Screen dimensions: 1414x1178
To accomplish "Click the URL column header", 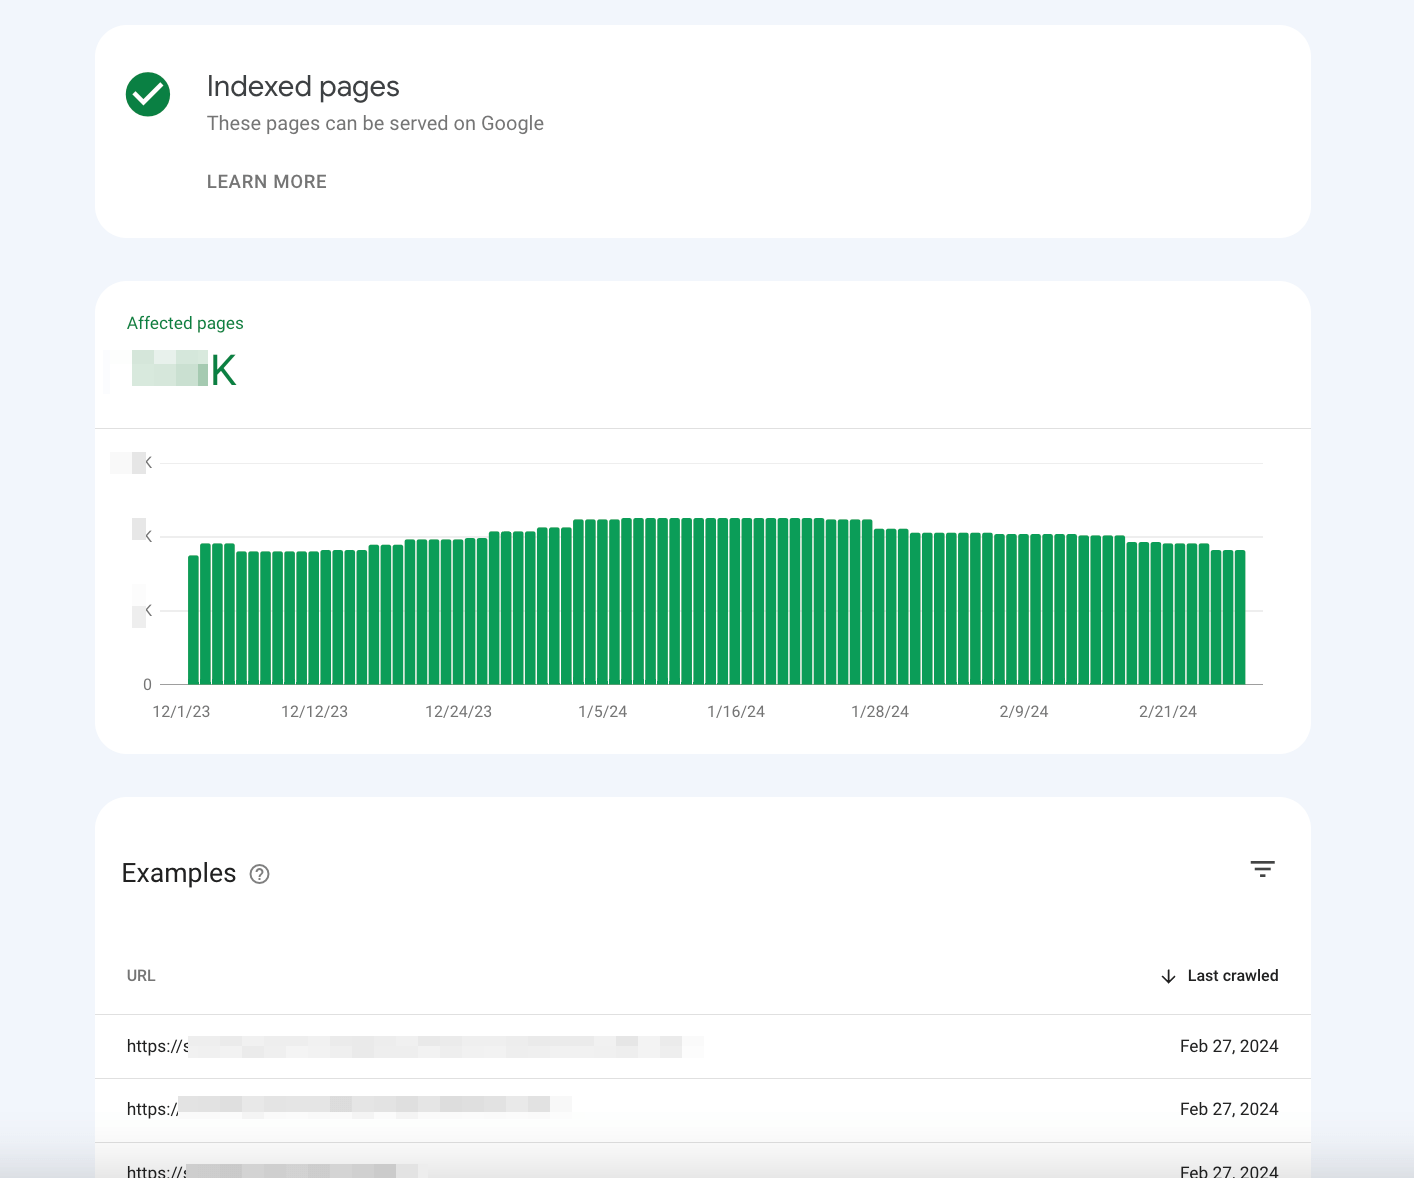I will (141, 976).
